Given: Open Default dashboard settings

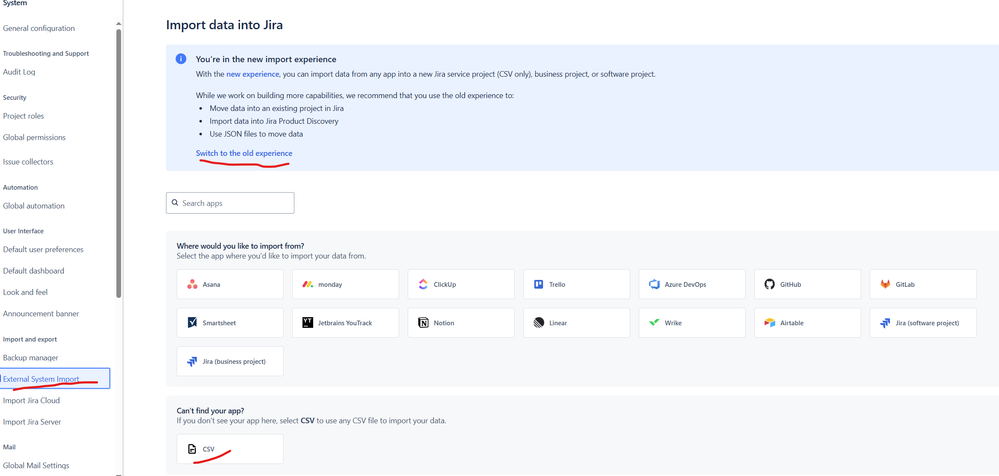Looking at the screenshot, I should click(34, 271).
